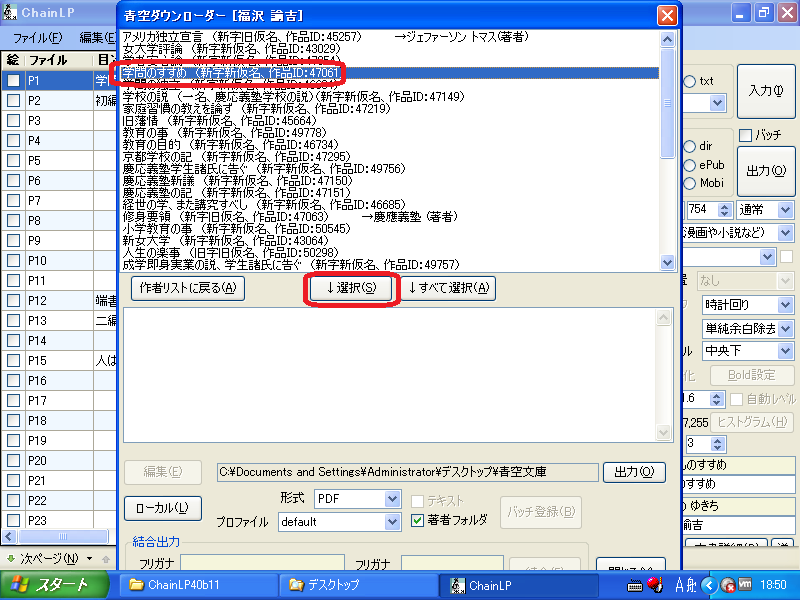Open ChainLP40b11 folder in taskbar

(x=199, y=585)
